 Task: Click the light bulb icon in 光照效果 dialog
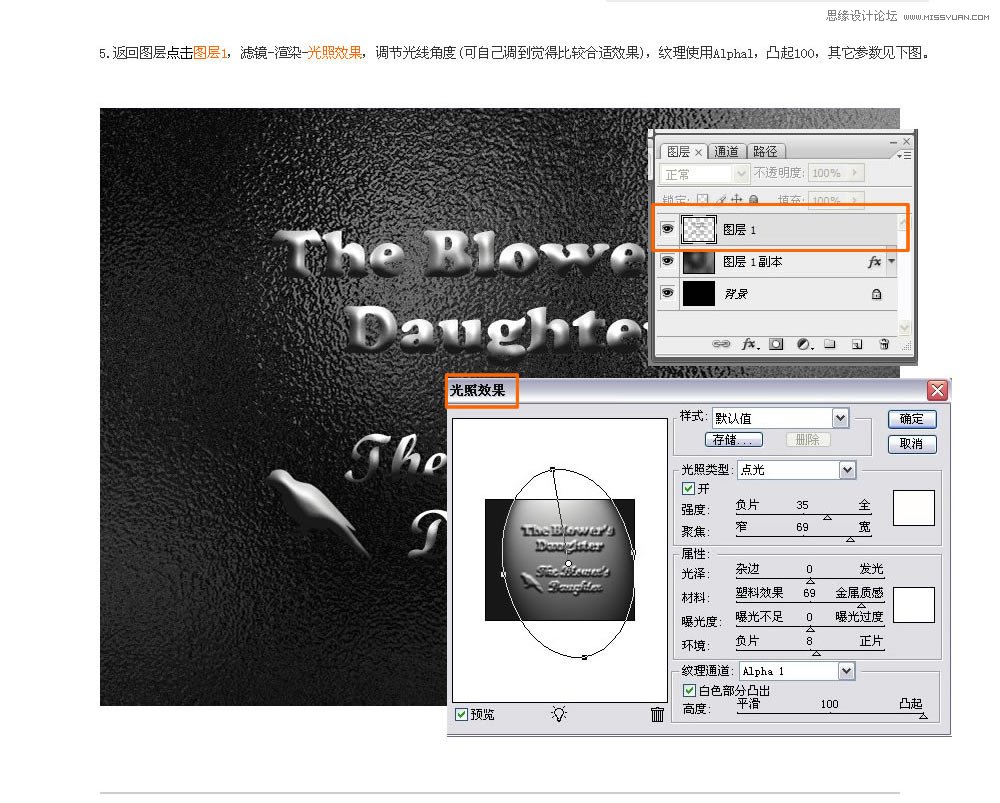click(x=559, y=714)
